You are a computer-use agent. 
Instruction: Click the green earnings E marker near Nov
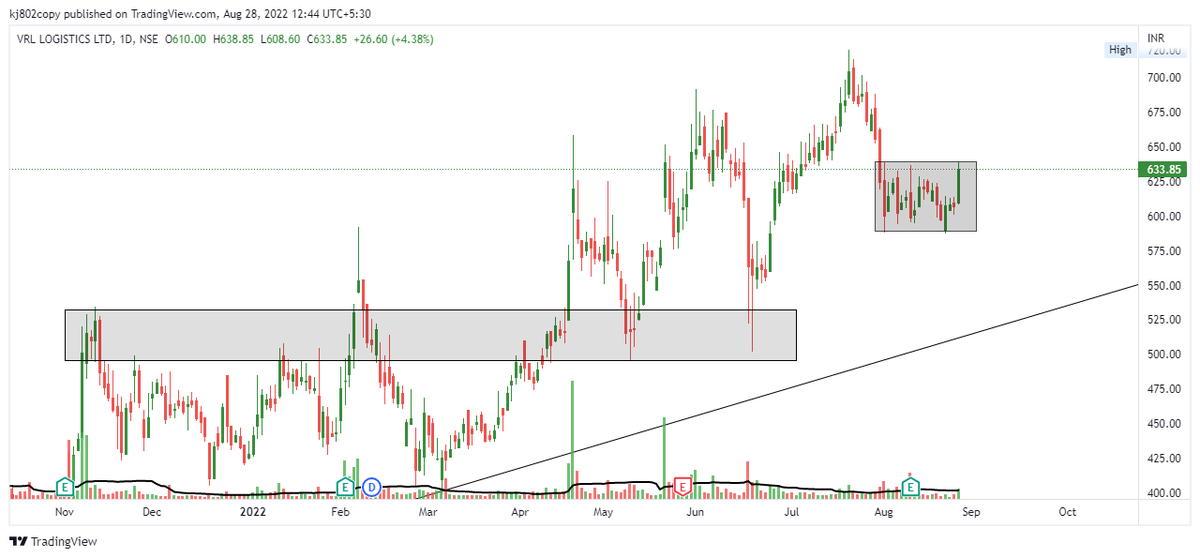[x=65, y=487]
